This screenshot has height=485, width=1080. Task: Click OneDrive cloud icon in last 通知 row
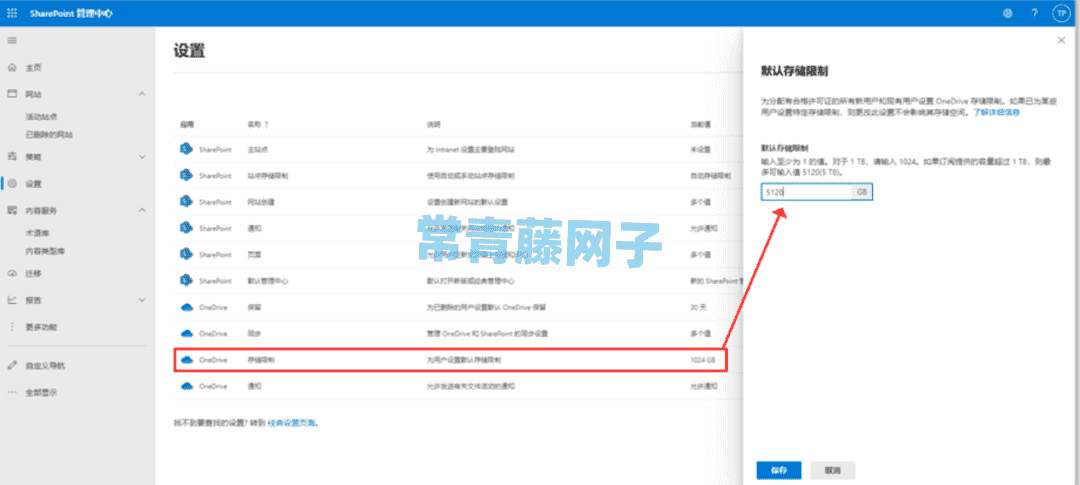click(x=185, y=386)
